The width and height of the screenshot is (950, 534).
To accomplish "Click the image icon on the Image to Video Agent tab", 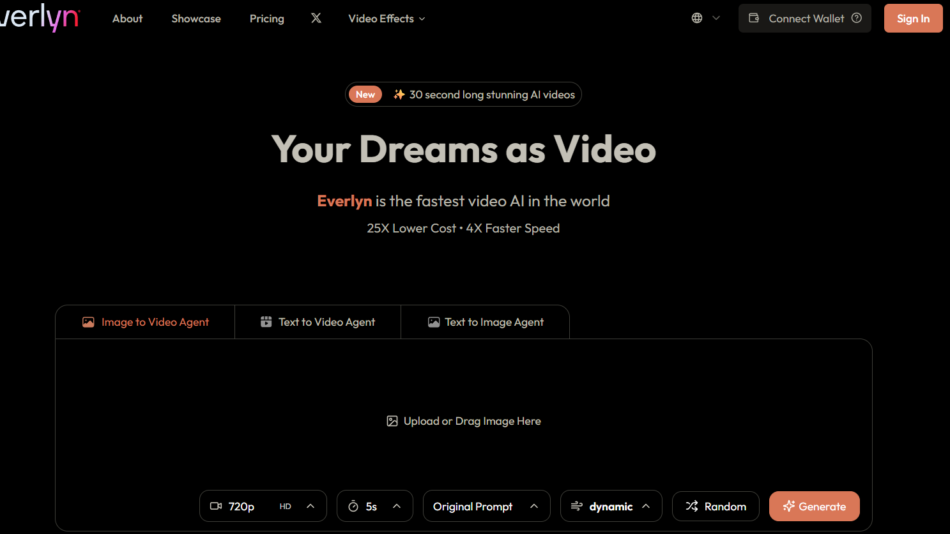I will coord(88,322).
